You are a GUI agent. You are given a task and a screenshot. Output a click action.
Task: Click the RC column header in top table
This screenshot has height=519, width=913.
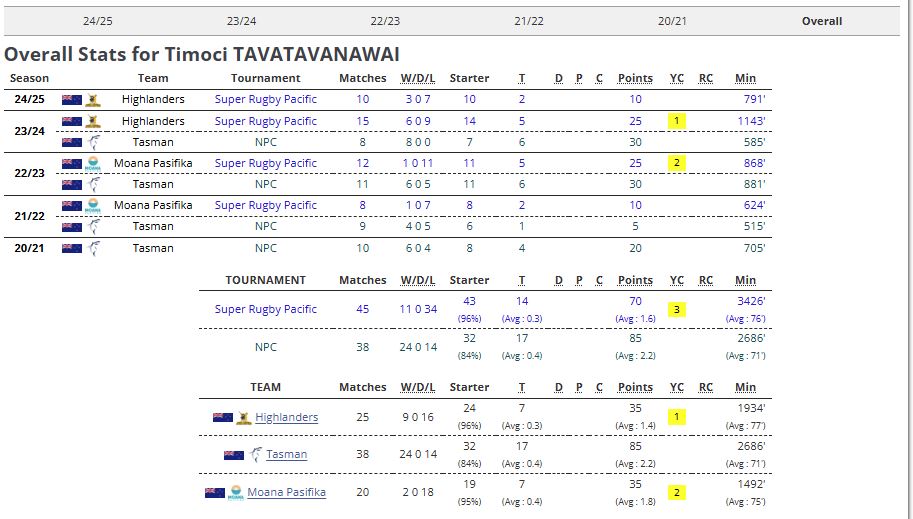coord(706,78)
